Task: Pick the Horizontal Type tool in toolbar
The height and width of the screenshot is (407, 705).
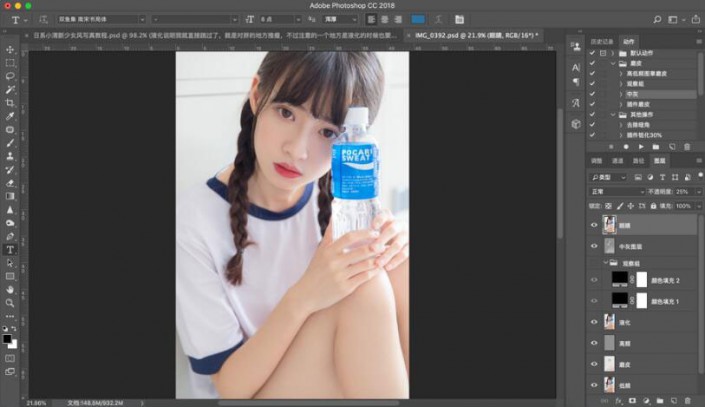Action: [10, 249]
